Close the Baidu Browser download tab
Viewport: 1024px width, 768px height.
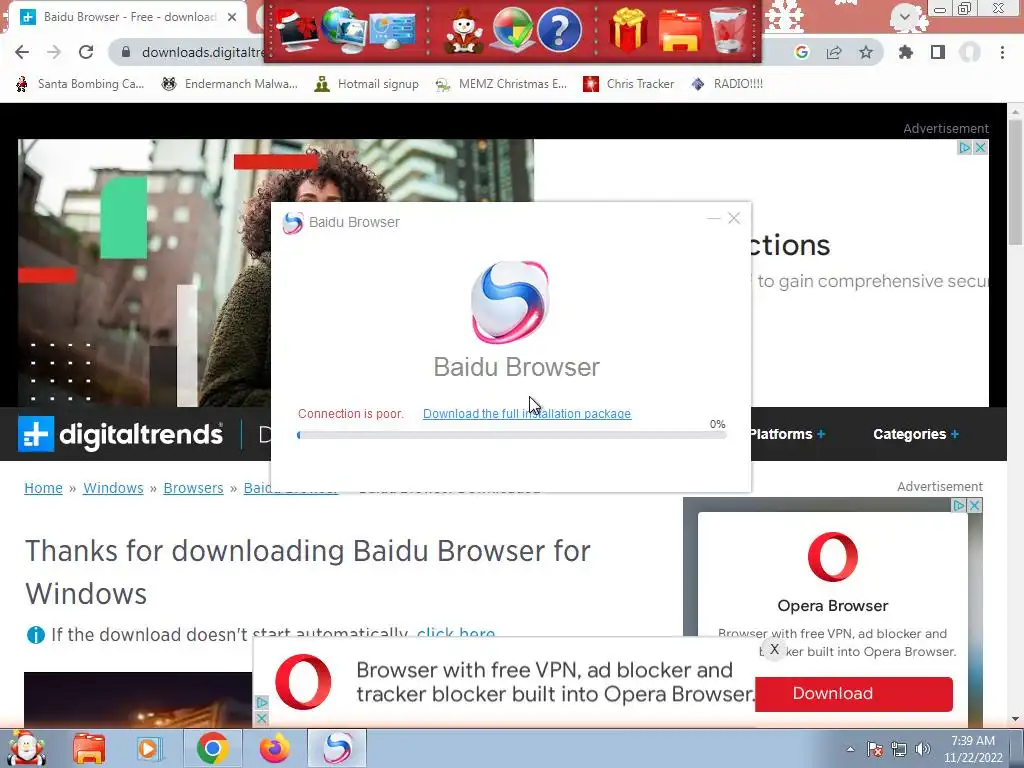[232, 17]
